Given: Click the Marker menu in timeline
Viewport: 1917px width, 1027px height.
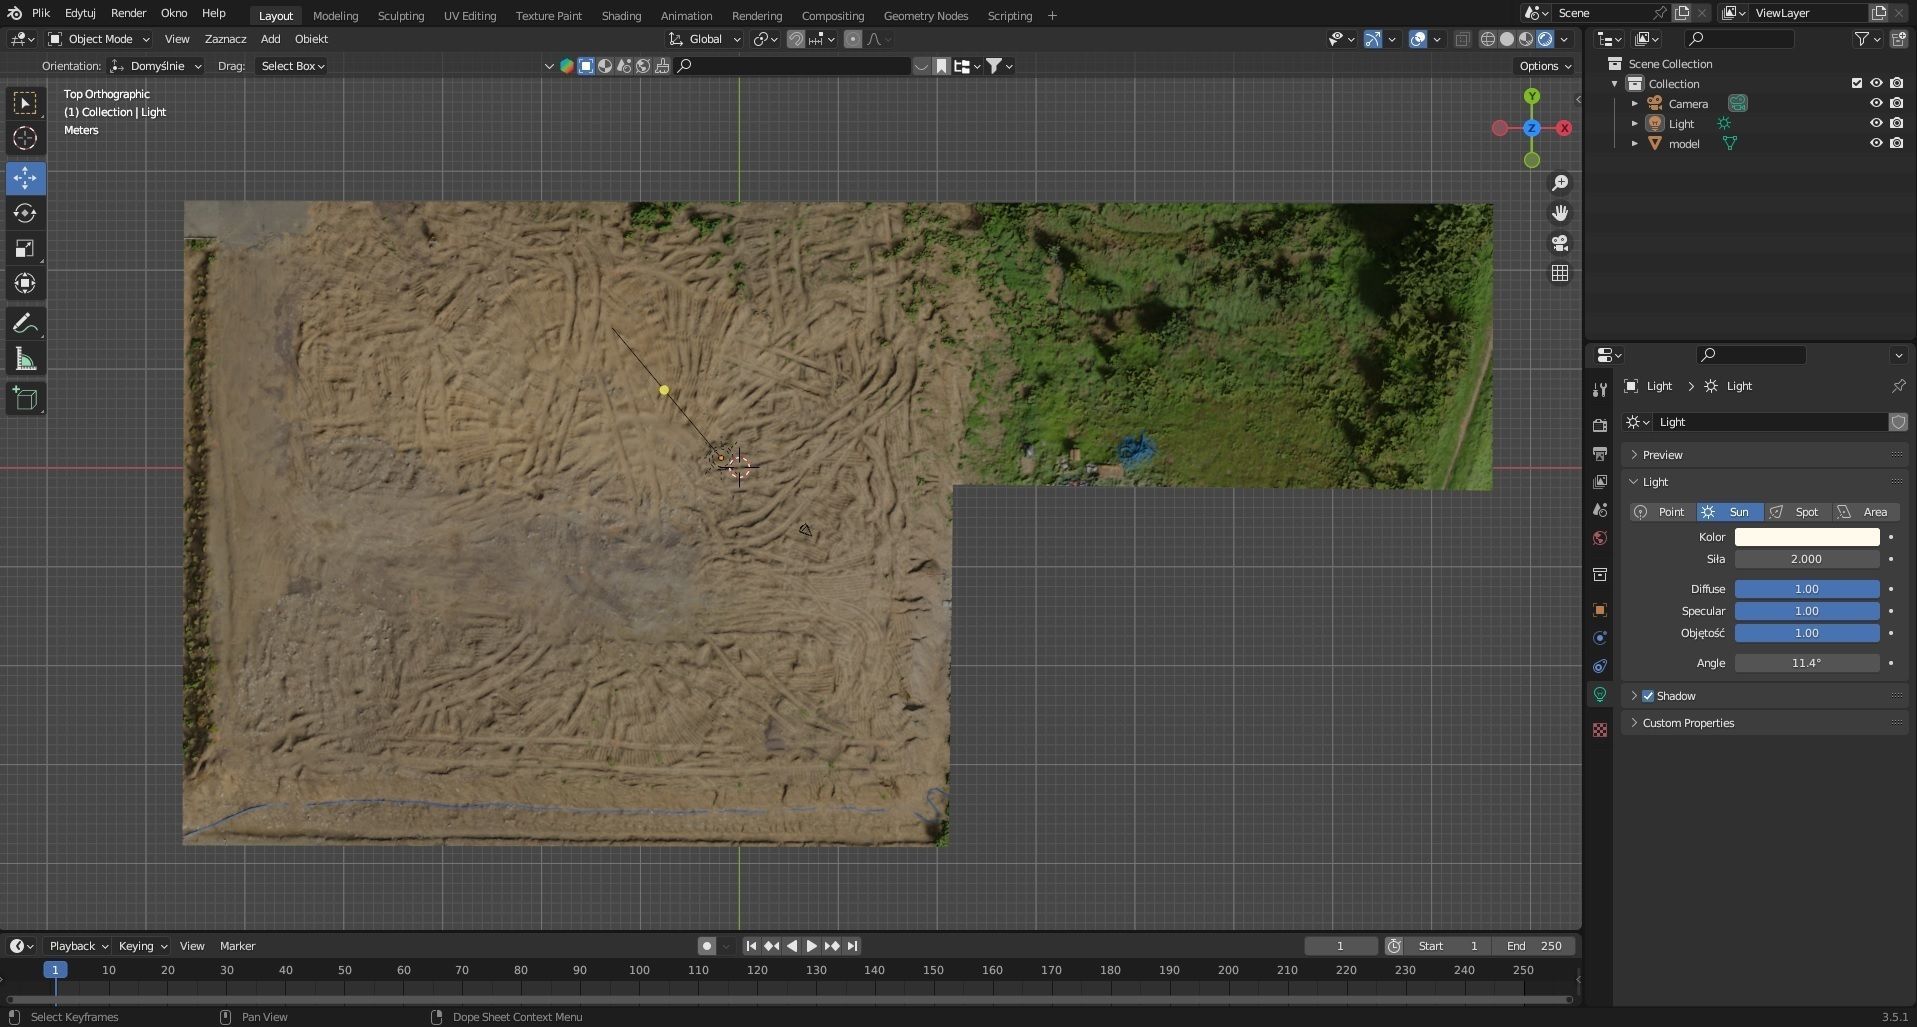Looking at the screenshot, I should 237,946.
